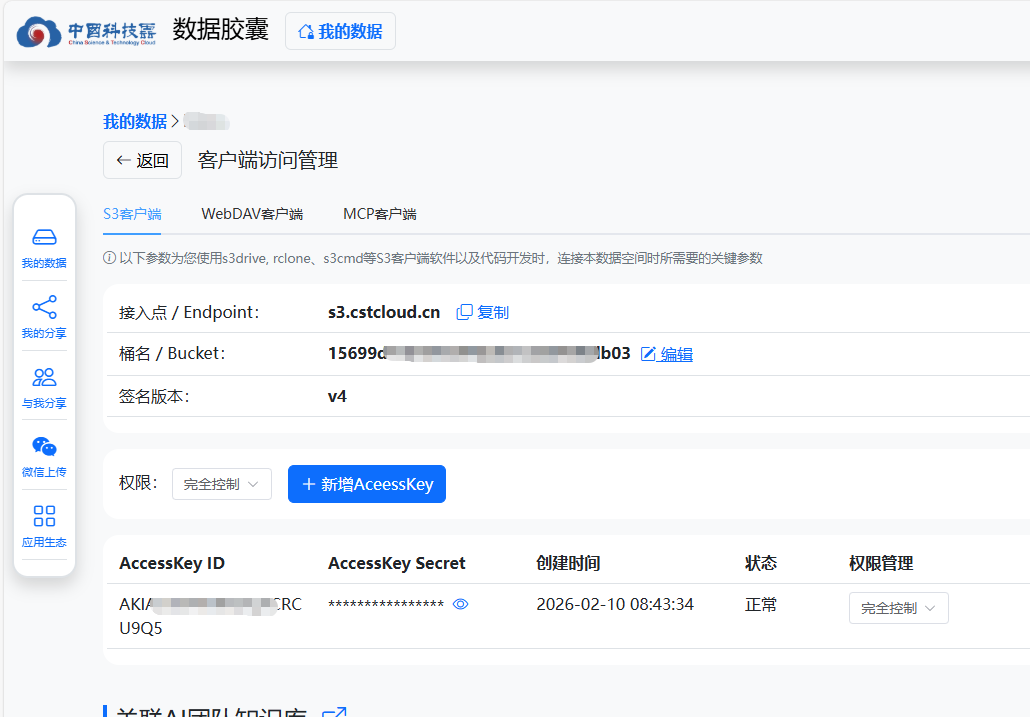Screen dimensions: 1030x717
Task: Open the external link icon at bottom
Action: (334, 712)
